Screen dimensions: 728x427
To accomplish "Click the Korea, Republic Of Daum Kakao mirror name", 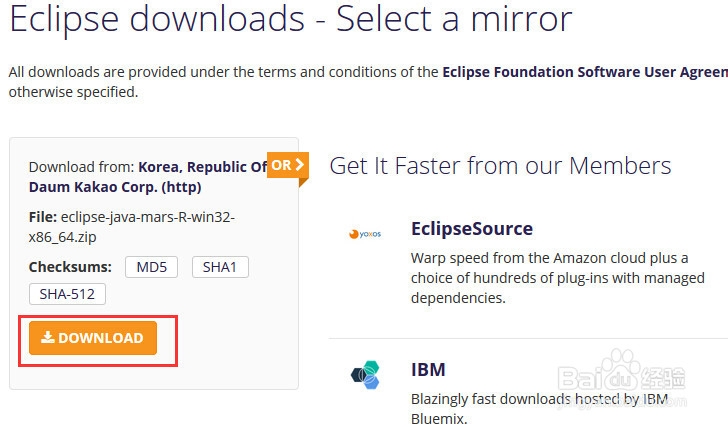I will click(x=202, y=167).
